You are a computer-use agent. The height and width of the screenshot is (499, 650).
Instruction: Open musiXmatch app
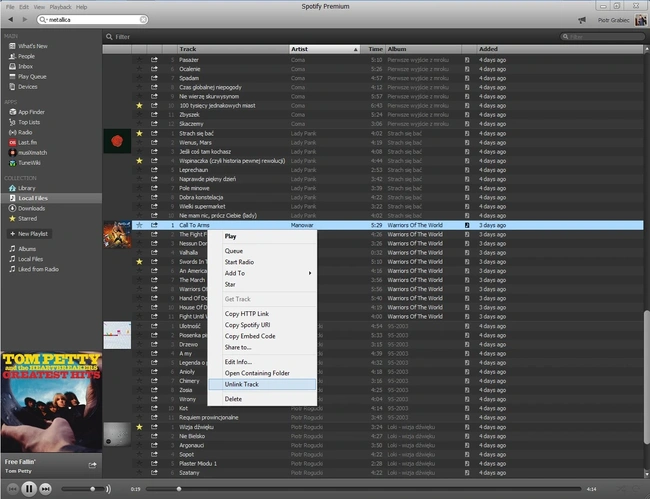(x=28, y=153)
